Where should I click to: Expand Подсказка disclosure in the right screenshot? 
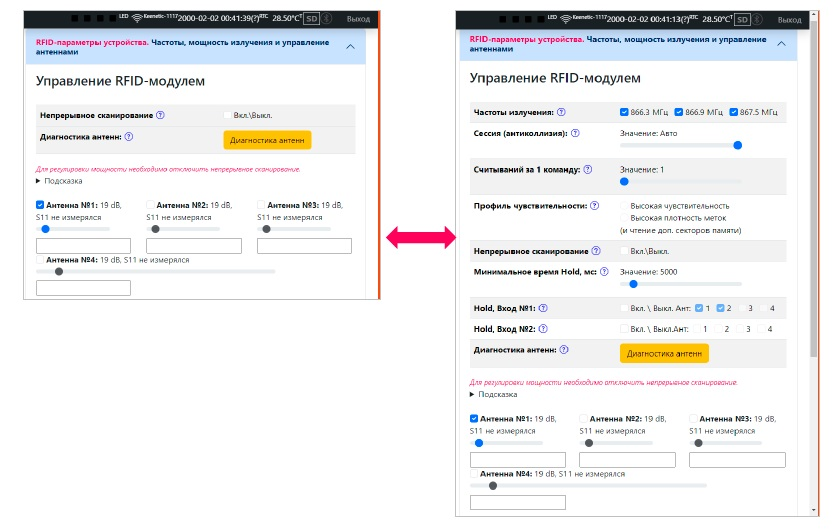(493, 394)
